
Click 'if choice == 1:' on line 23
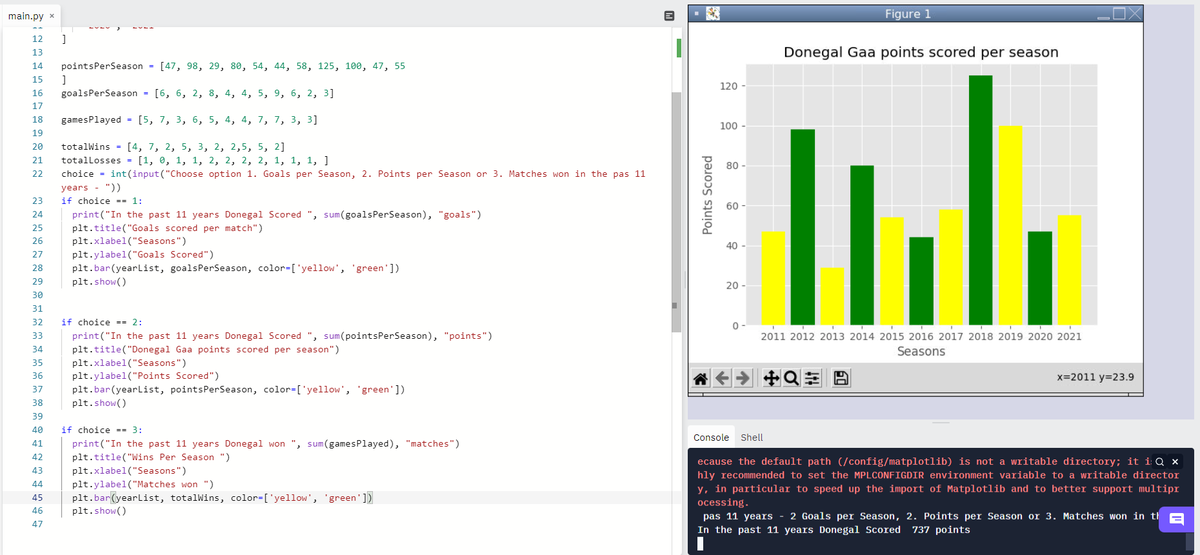click(x=103, y=201)
